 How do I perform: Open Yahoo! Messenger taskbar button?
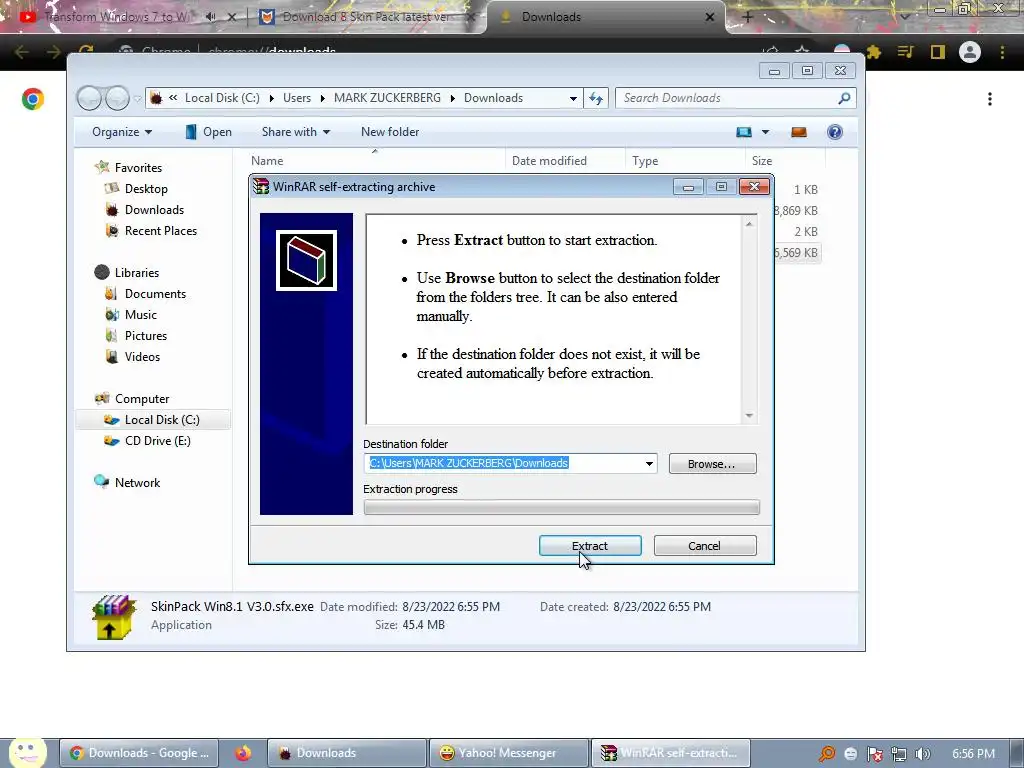point(509,753)
